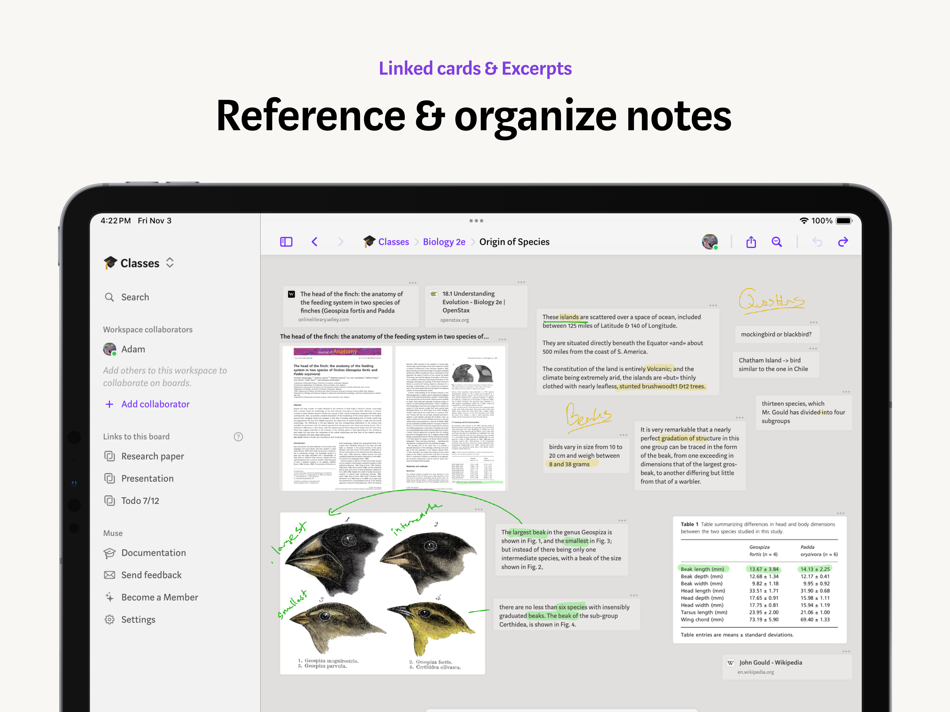Toggle the sidebar panel icon
The image size is (950, 712).
pos(286,242)
